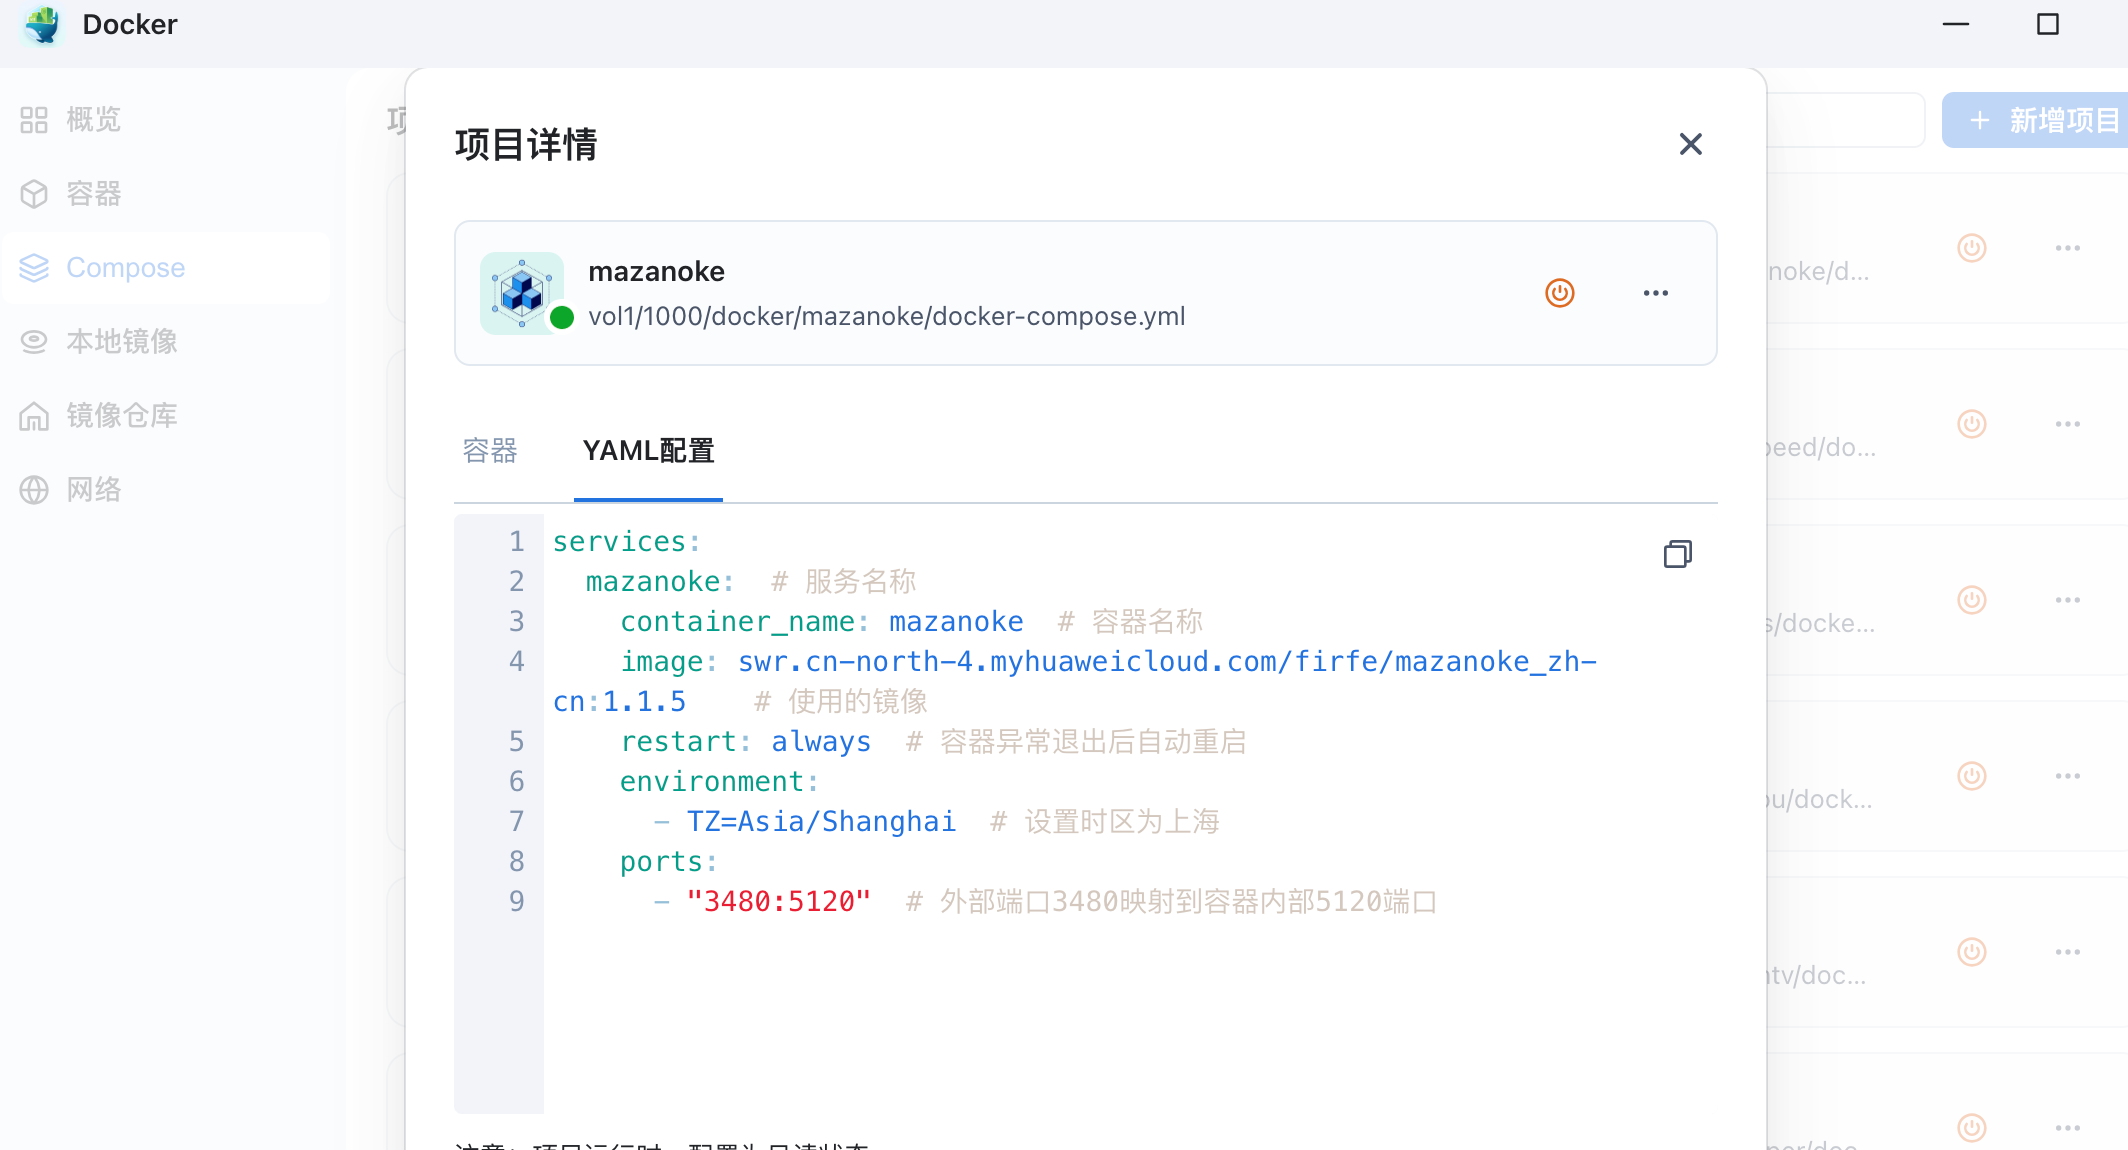Click the Docker app logo icon
Viewport: 2128px width, 1150px height.
42,24
